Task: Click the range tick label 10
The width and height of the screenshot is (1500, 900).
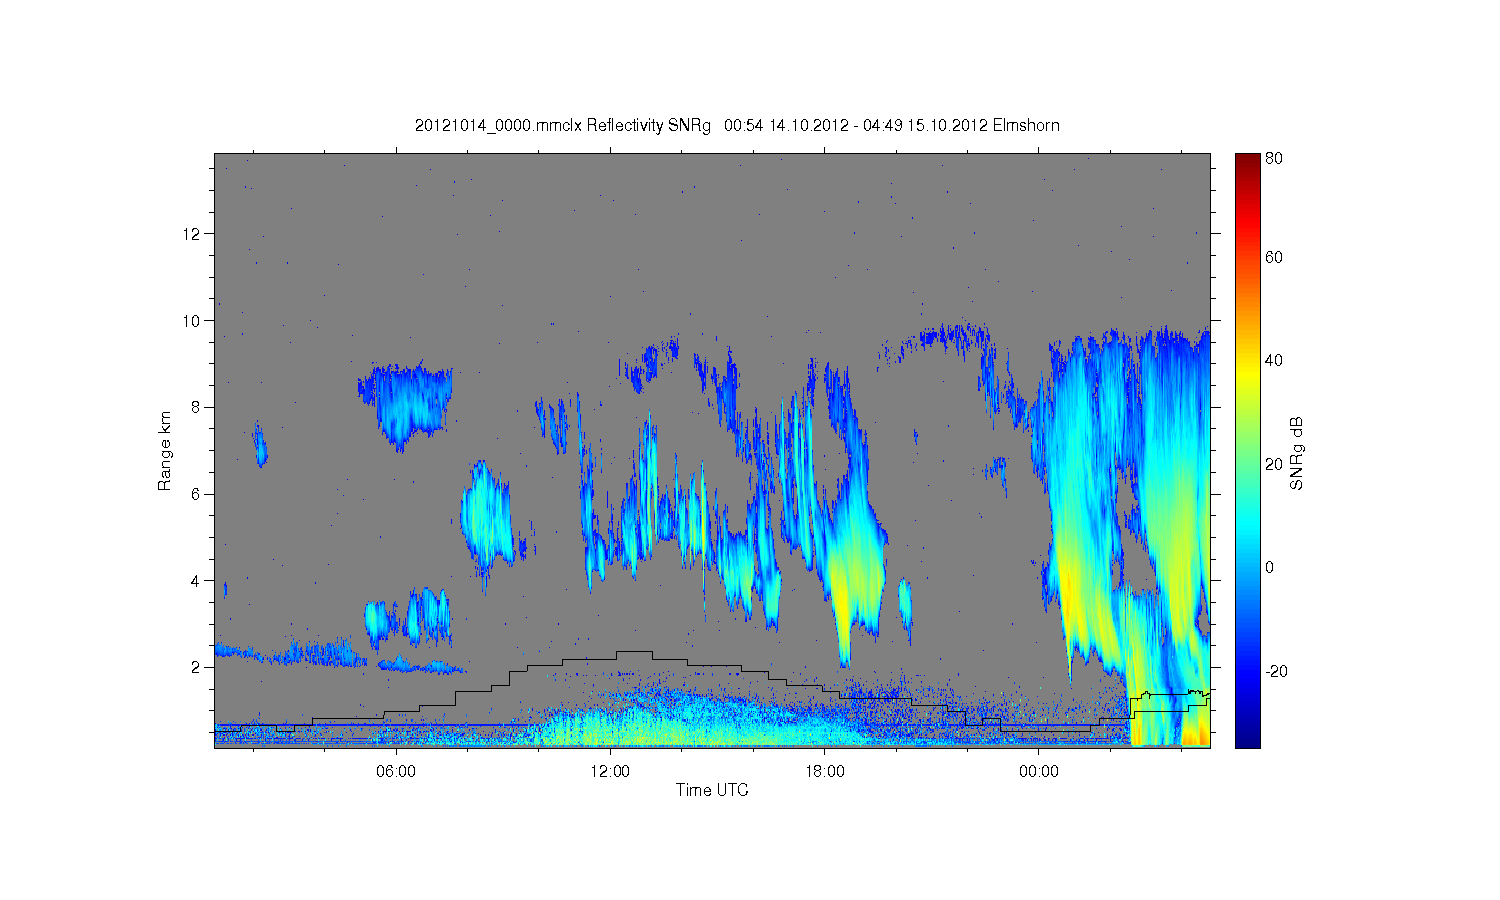Action: (x=193, y=321)
